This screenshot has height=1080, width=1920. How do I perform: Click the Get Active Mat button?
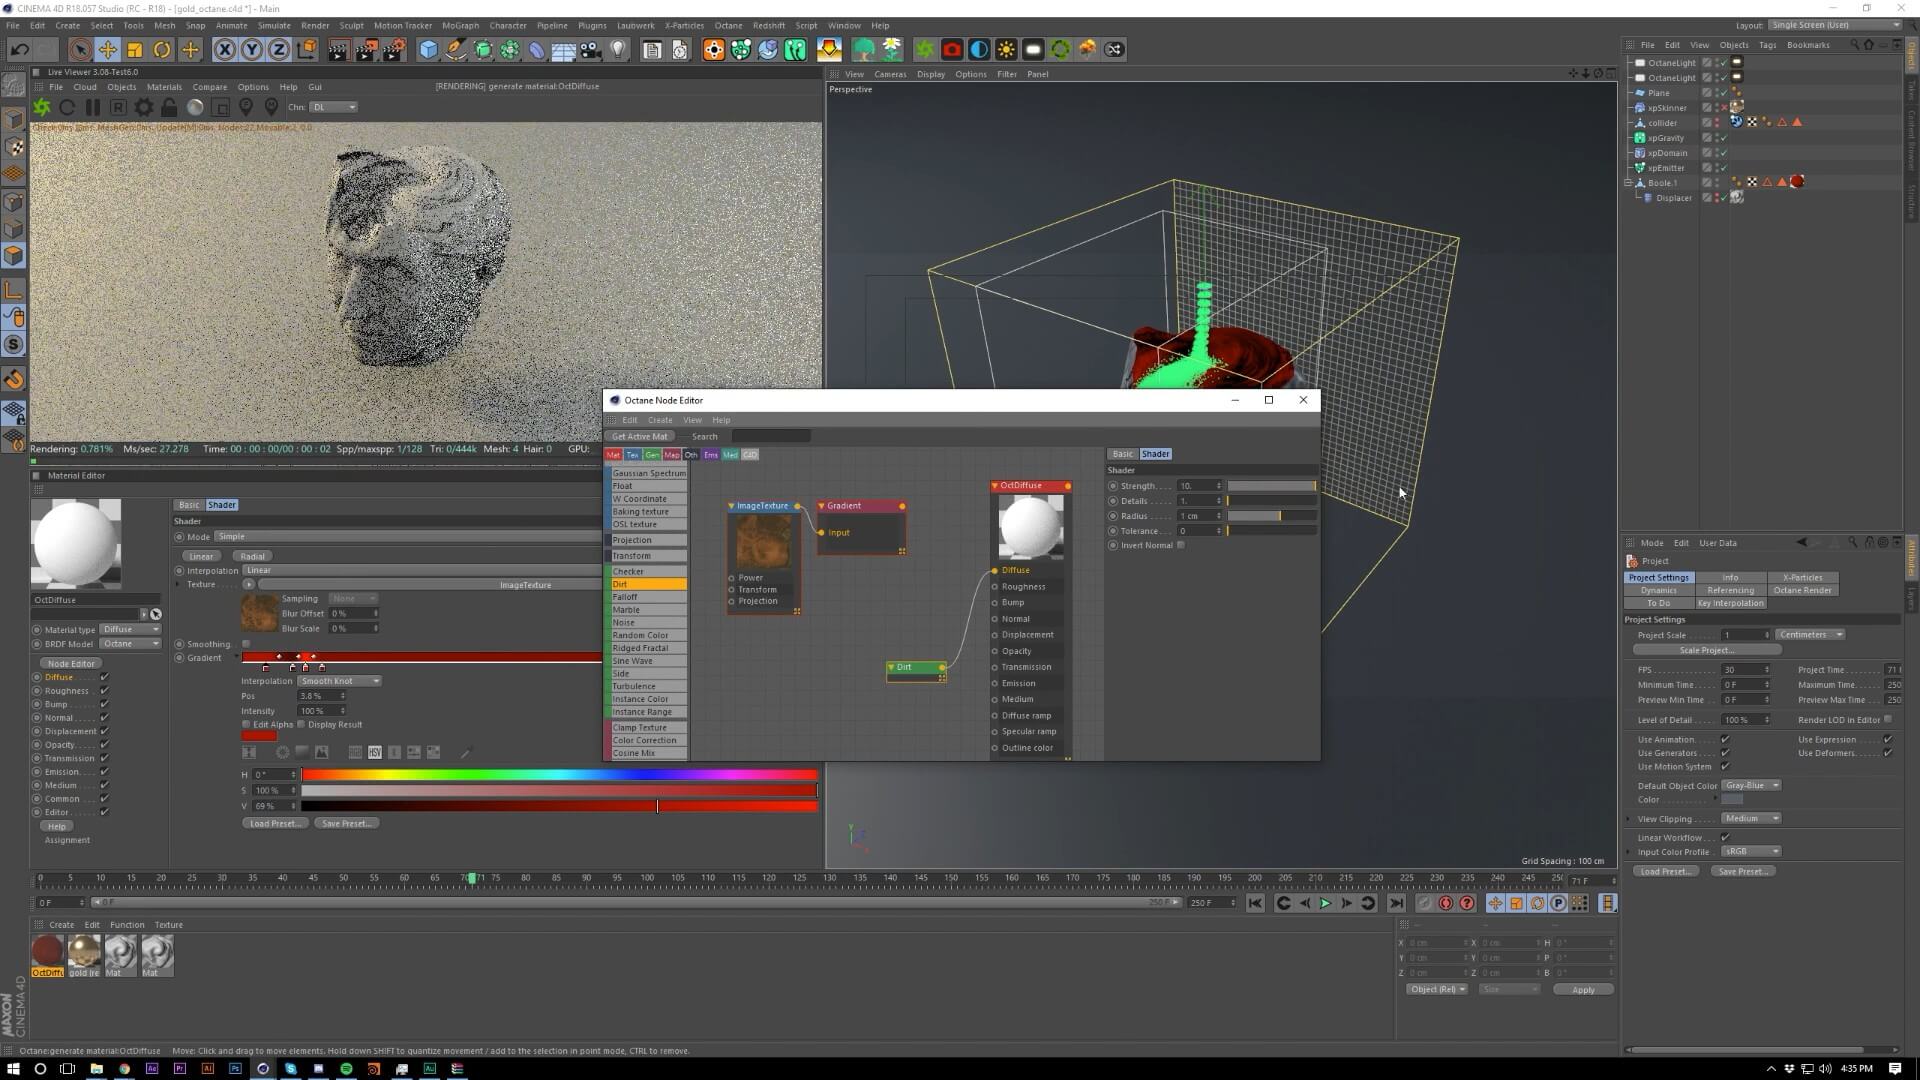[x=639, y=436]
